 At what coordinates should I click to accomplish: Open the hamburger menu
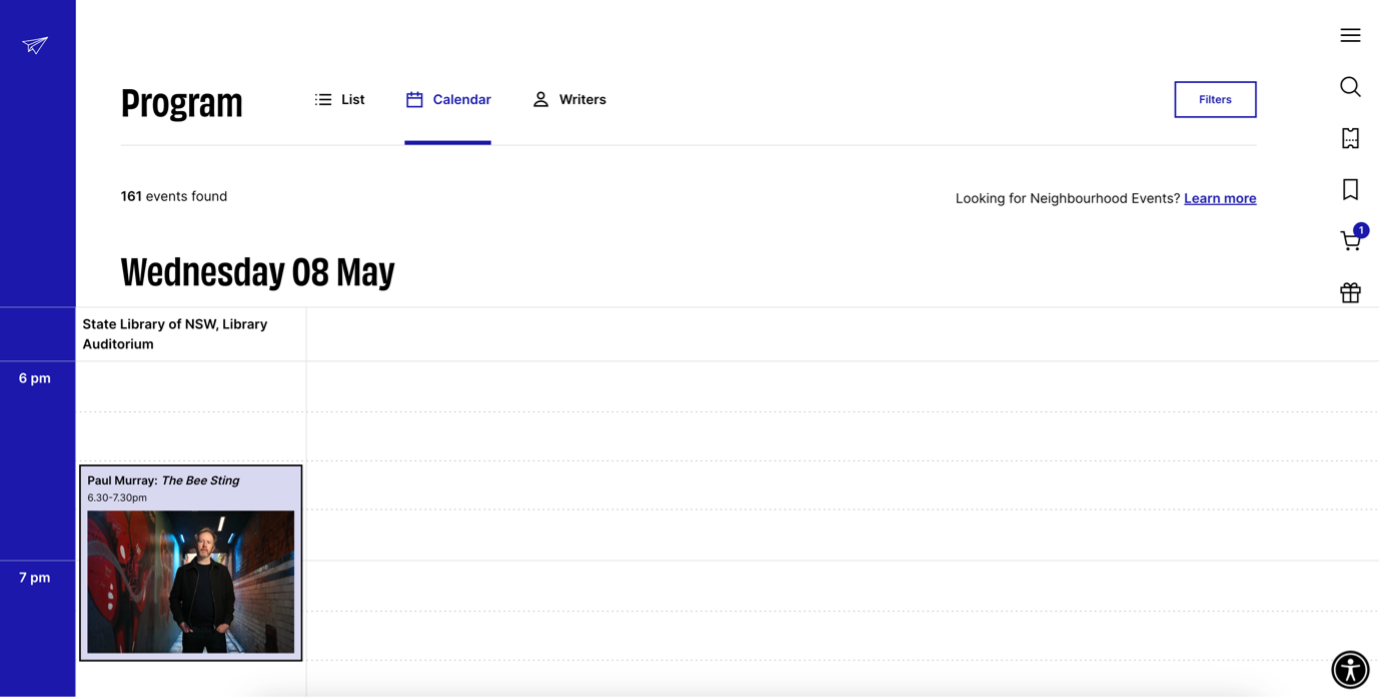pos(1350,35)
